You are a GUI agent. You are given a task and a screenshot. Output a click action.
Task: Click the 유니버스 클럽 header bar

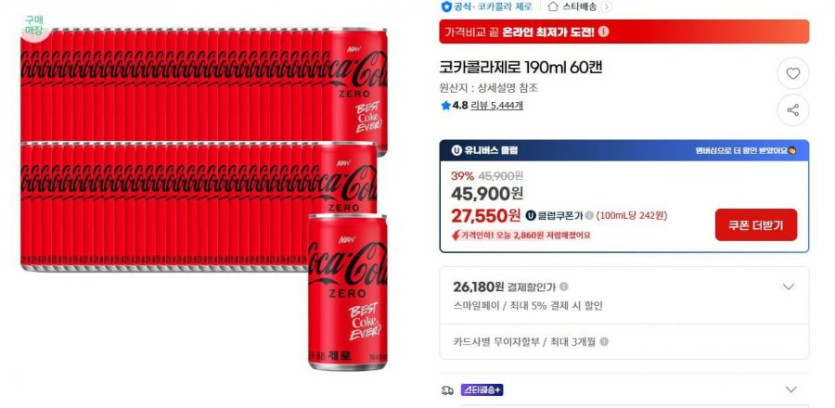tap(624, 150)
